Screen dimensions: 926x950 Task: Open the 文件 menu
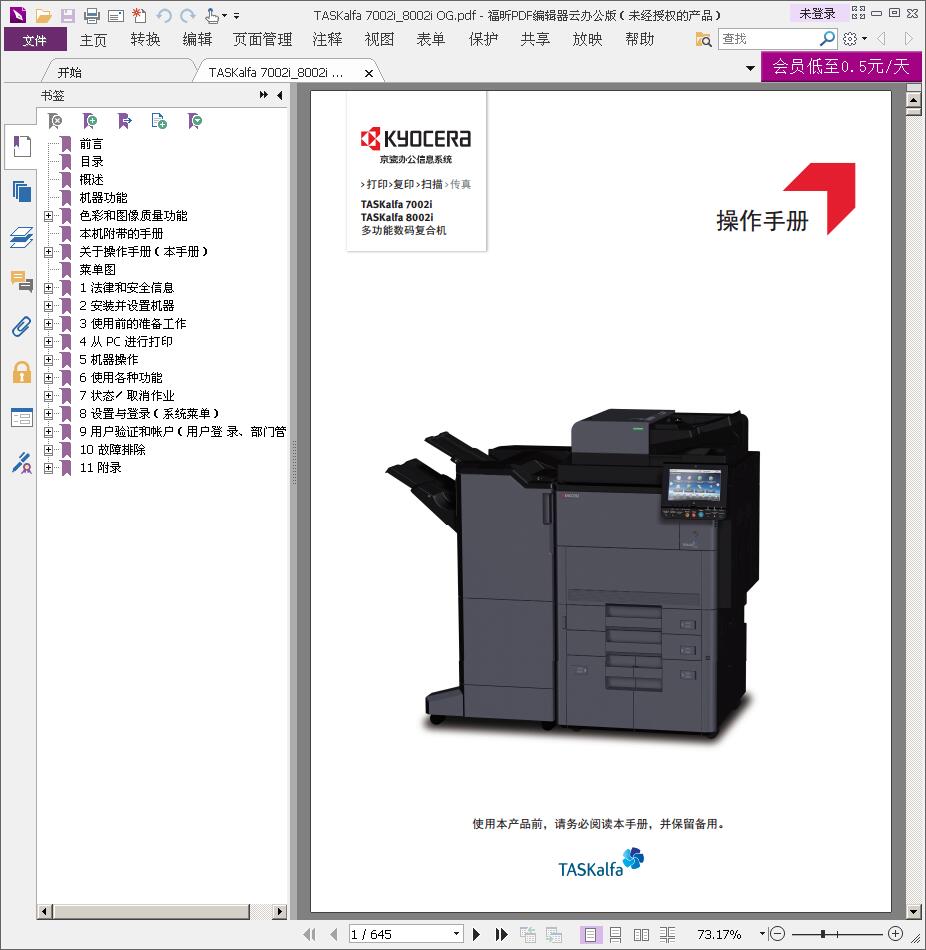[35, 40]
